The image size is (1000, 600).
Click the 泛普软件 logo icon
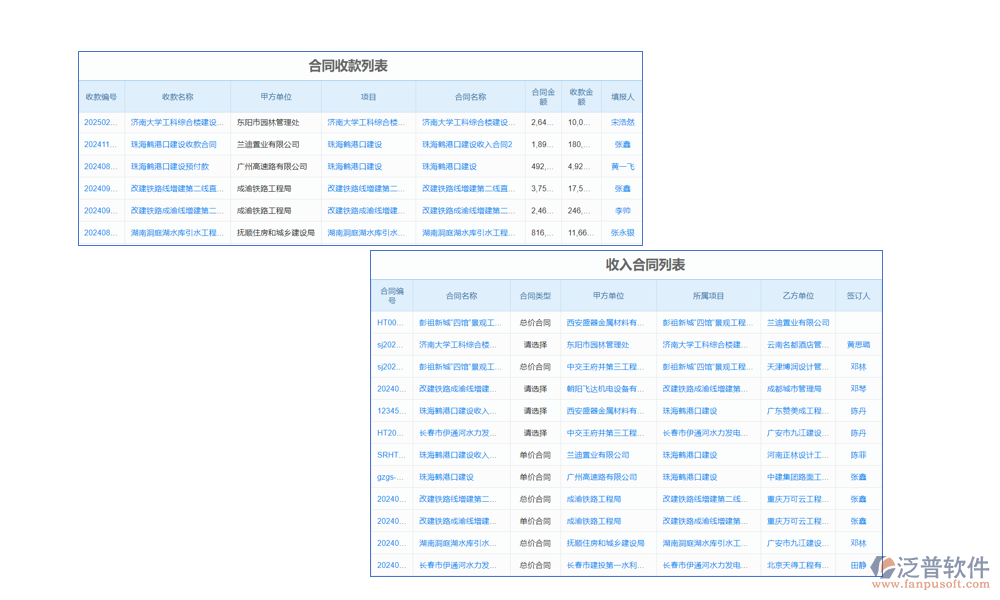(x=882, y=567)
